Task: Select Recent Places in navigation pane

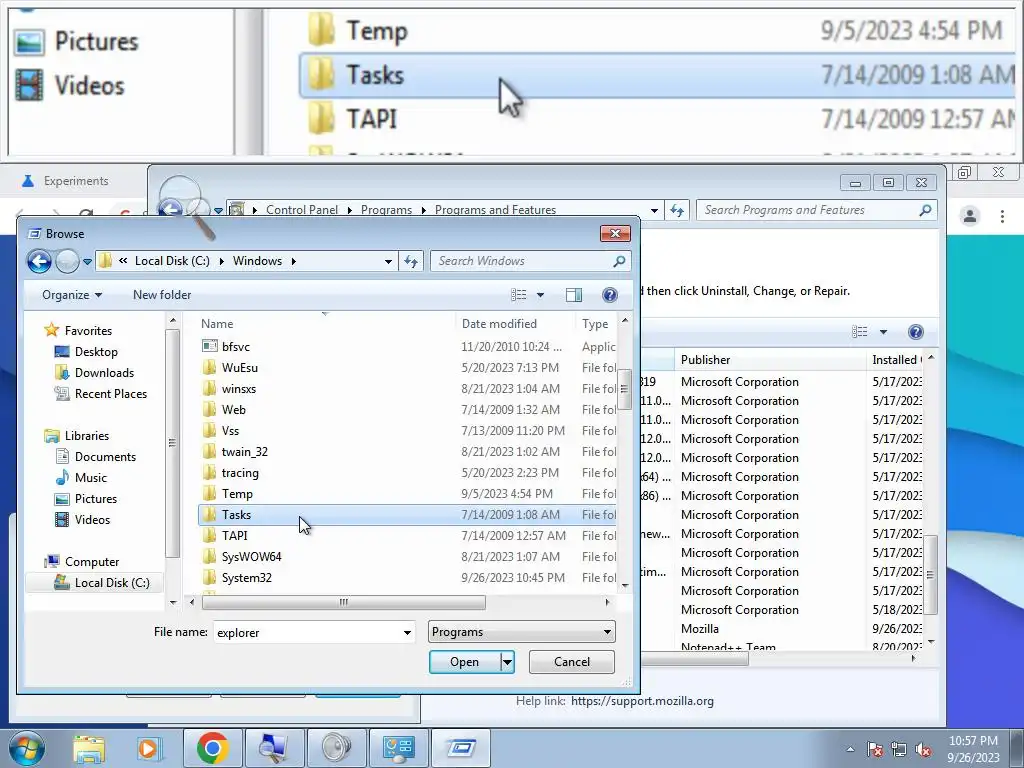Action: [x=110, y=394]
